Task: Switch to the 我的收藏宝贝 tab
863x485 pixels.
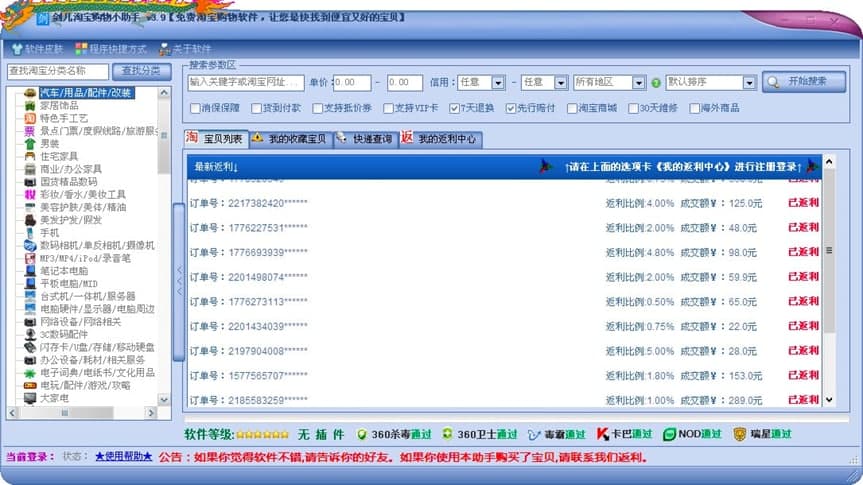Action: point(290,139)
